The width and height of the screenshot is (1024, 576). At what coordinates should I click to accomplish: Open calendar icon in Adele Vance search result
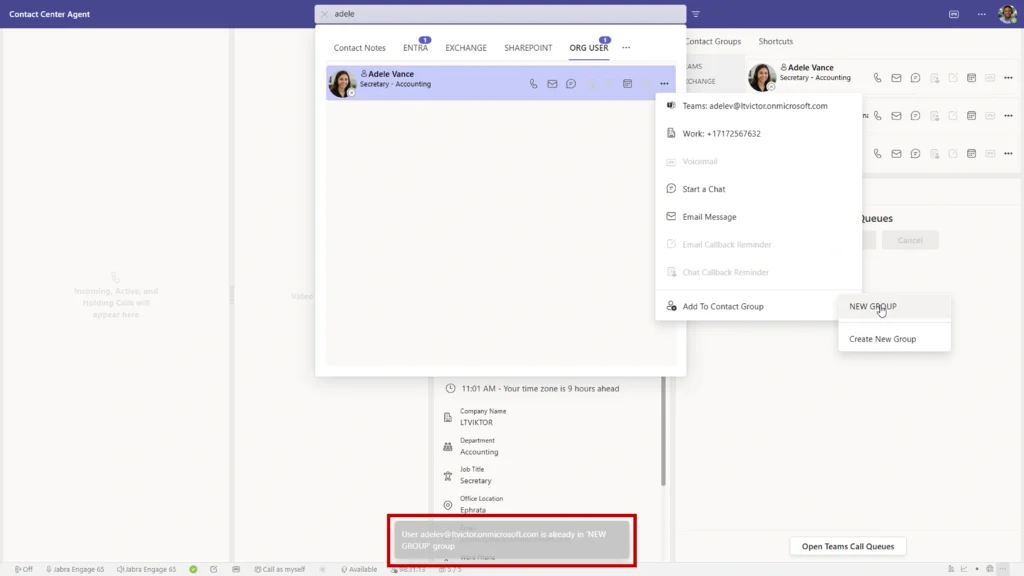pos(628,84)
